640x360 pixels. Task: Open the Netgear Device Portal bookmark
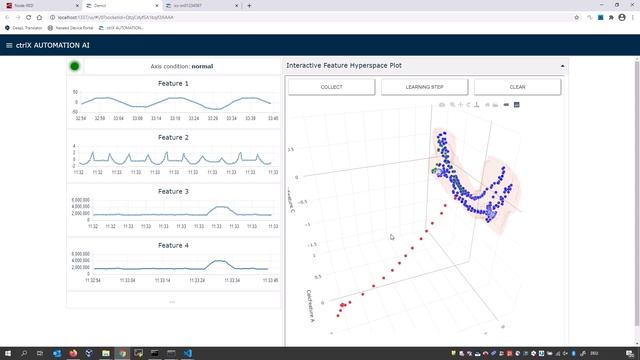click(x=70, y=28)
